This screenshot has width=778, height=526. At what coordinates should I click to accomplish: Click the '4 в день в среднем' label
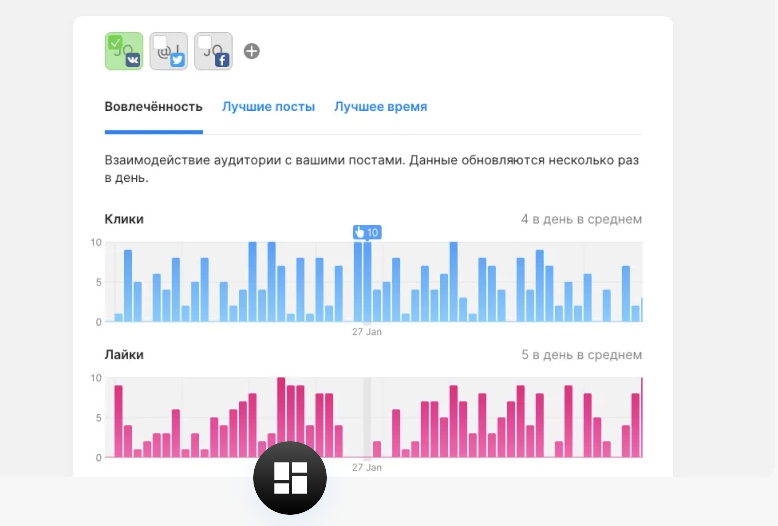(x=581, y=219)
